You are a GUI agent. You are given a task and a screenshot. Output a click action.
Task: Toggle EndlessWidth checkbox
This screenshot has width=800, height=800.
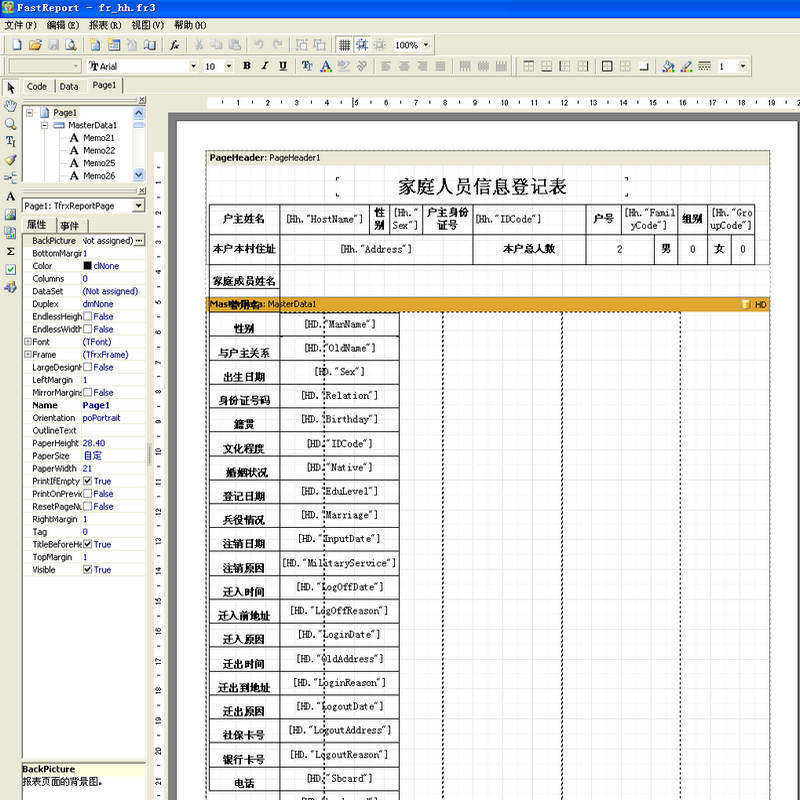[87, 329]
